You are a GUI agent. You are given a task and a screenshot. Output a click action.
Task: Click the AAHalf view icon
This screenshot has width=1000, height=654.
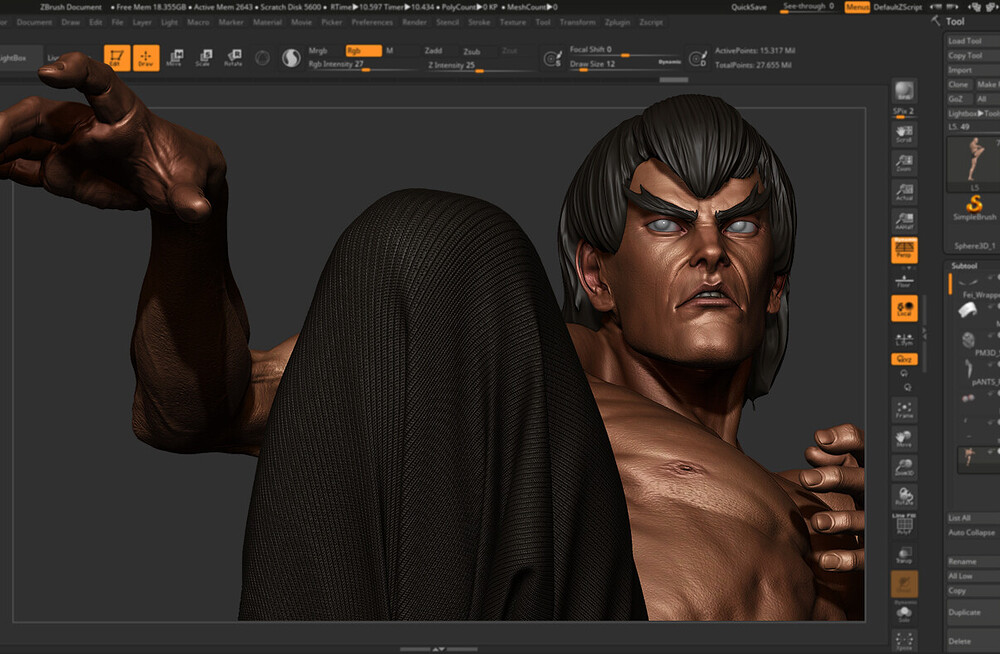pos(904,221)
